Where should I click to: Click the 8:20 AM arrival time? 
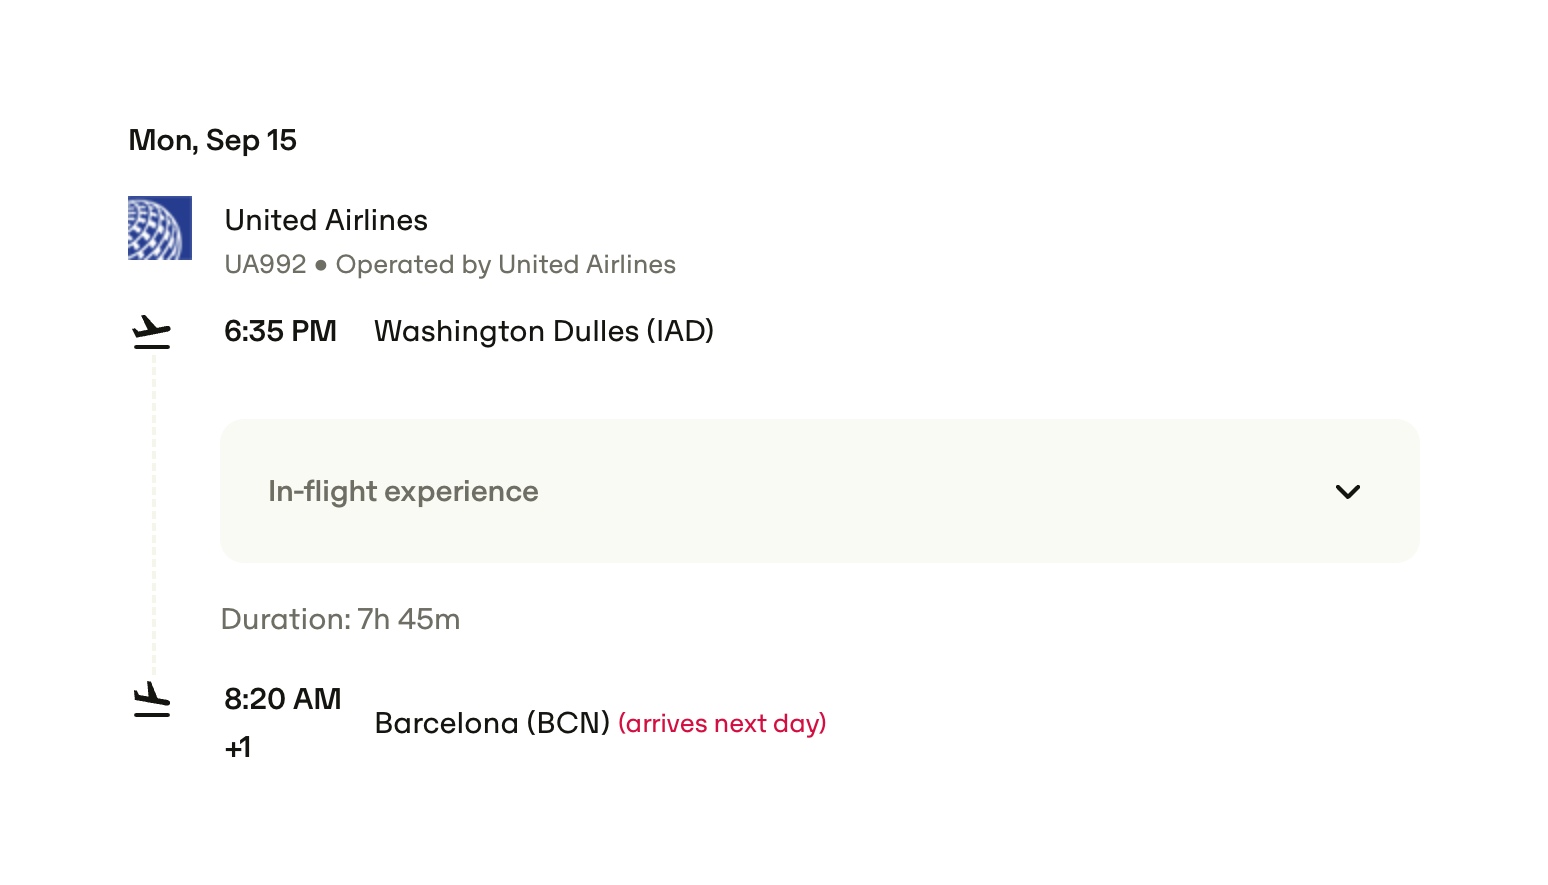point(282,699)
